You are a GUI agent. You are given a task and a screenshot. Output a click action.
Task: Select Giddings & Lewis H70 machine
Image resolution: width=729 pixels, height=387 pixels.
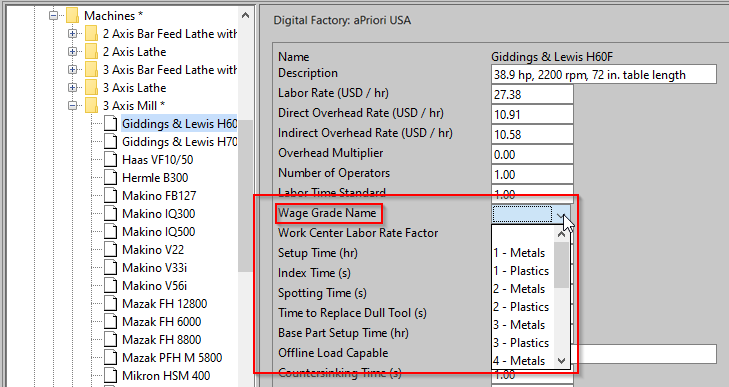click(x=179, y=141)
